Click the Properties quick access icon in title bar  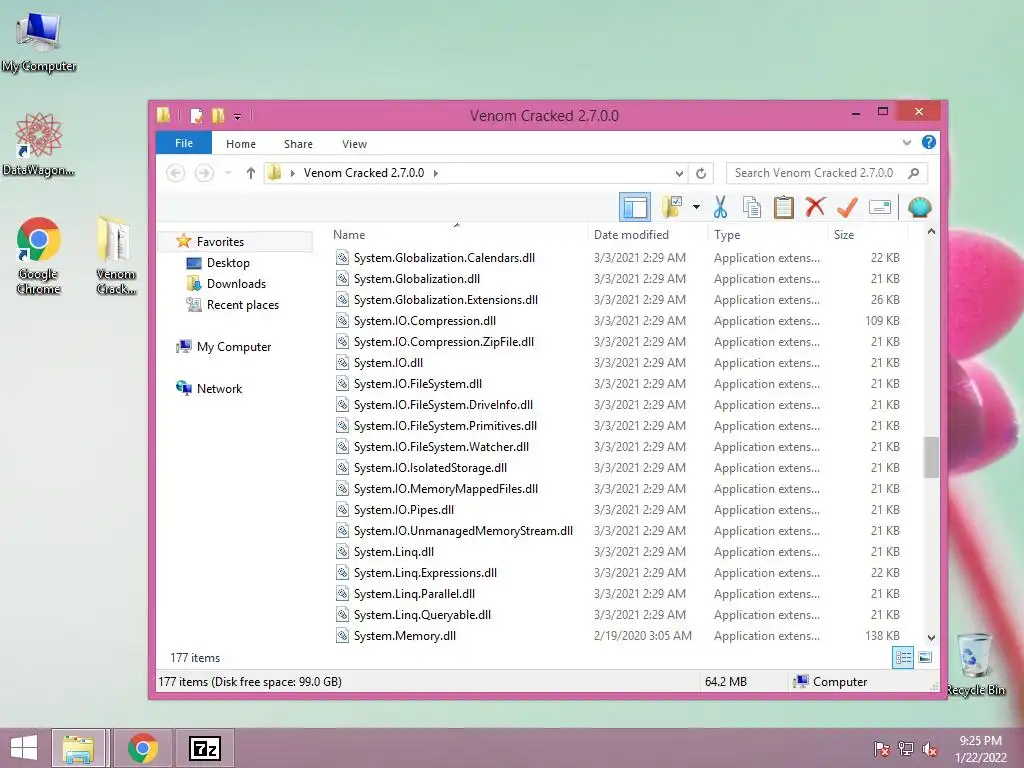196,116
